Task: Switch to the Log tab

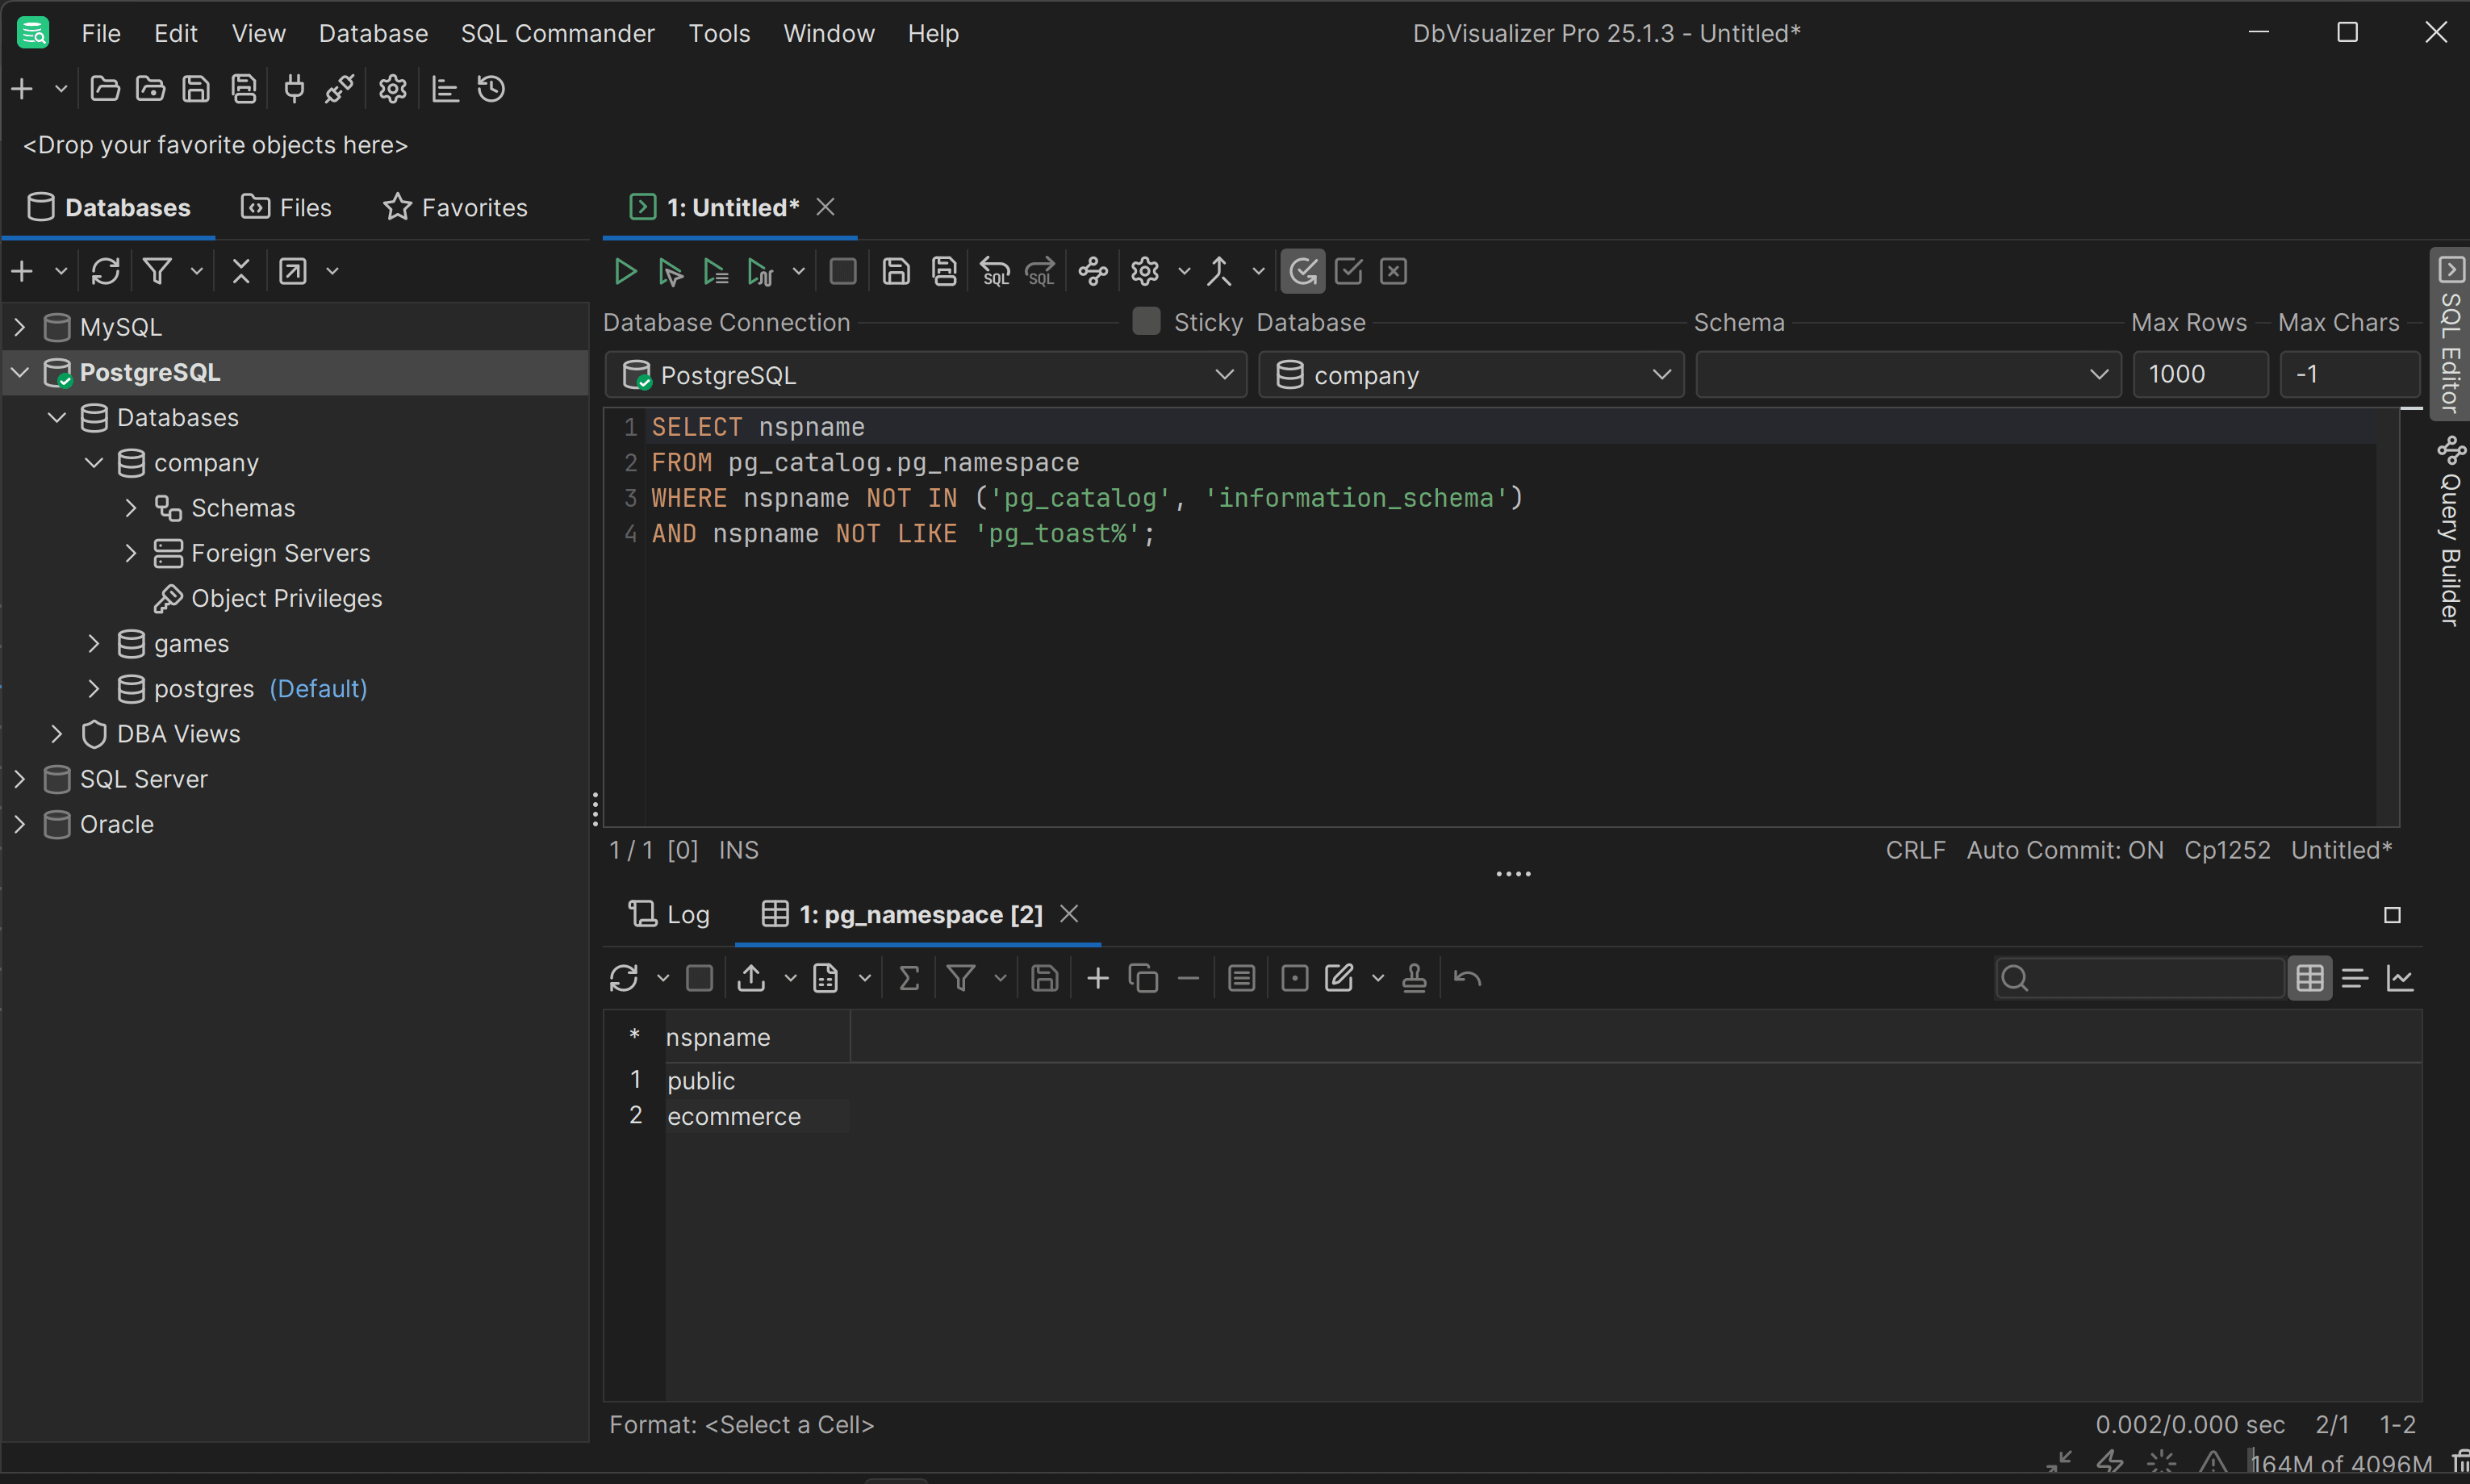Action: [x=669, y=914]
